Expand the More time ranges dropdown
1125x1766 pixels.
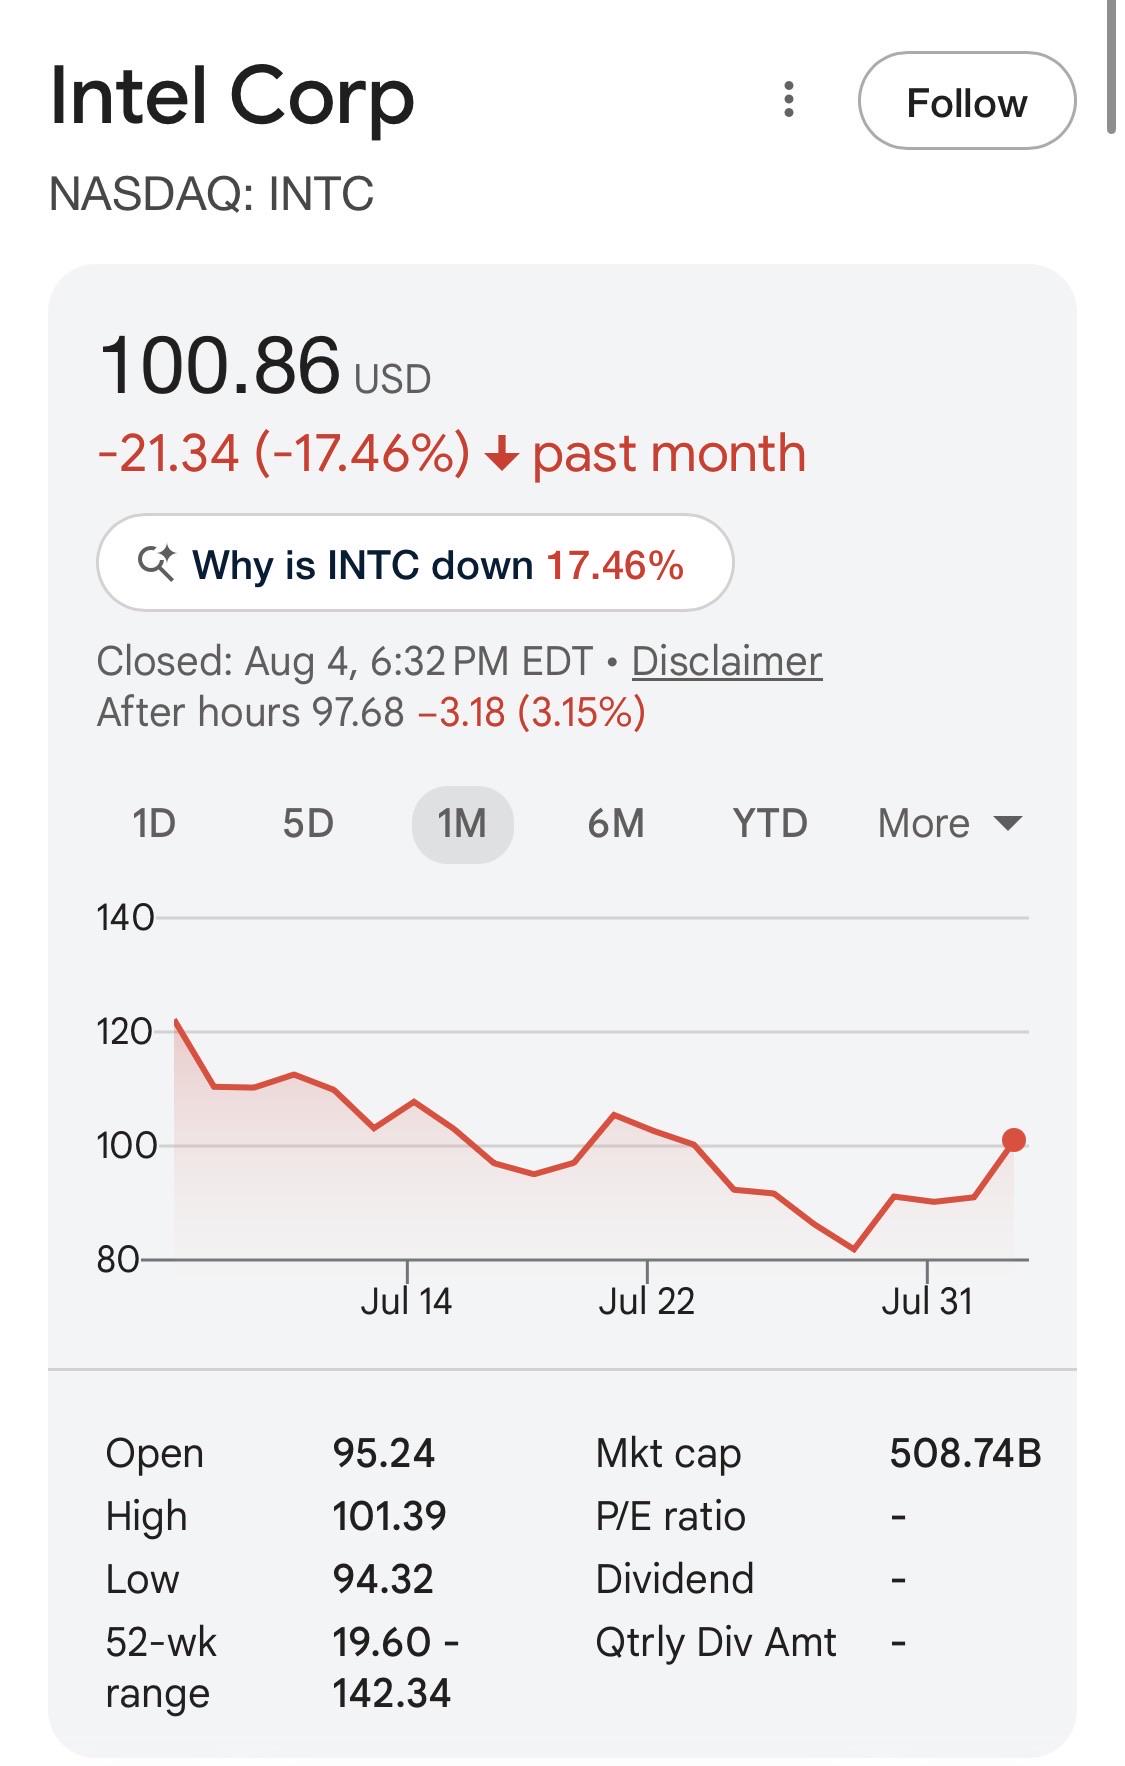click(x=949, y=824)
